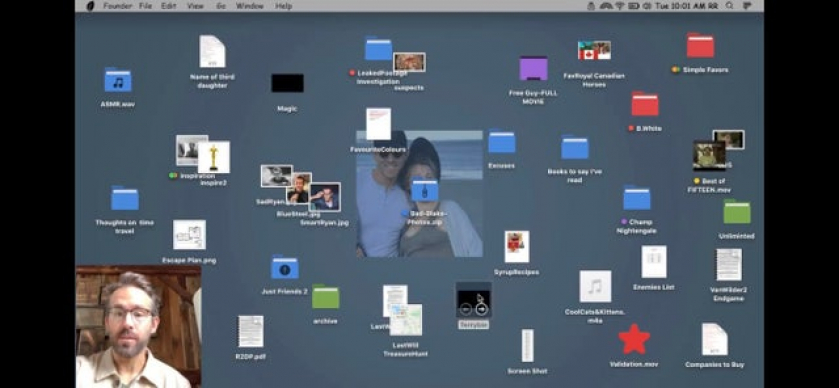Select the inspire2 gold statuette image
This screenshot has width=839, height=388.
[214, 157]
